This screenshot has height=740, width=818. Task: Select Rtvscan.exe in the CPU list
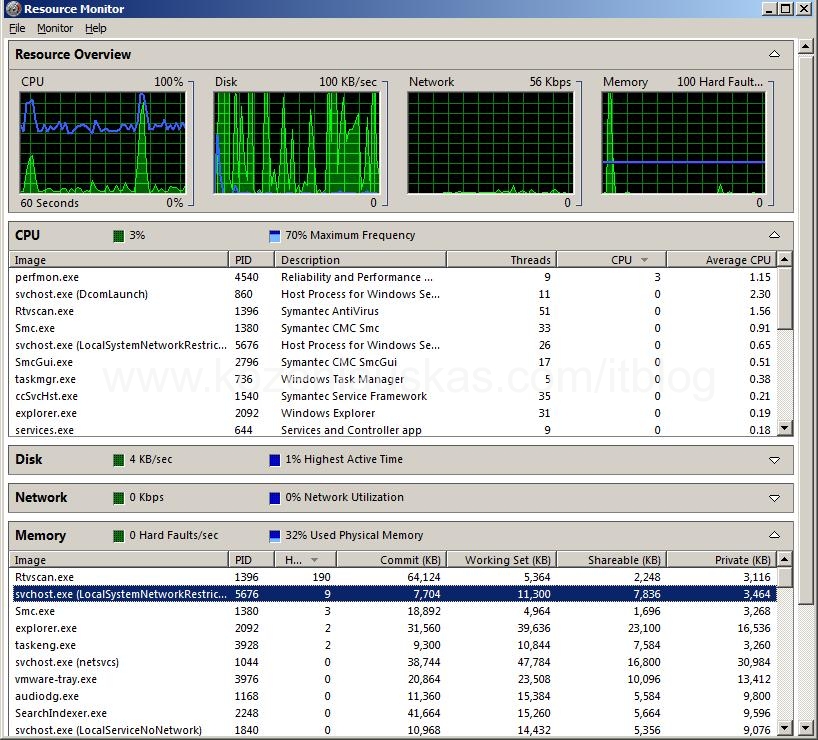point(393,311)
